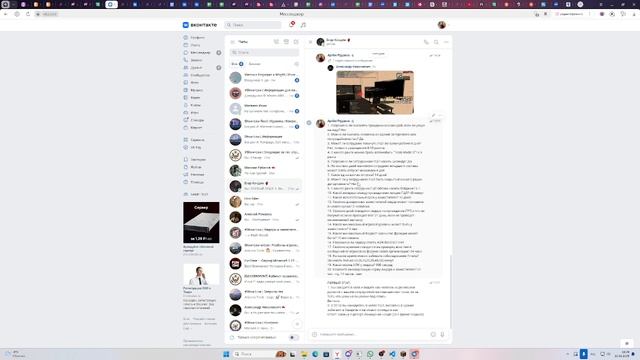
Task: Open the conversation partner's avatar in chat header
Action: click(320, 42)
